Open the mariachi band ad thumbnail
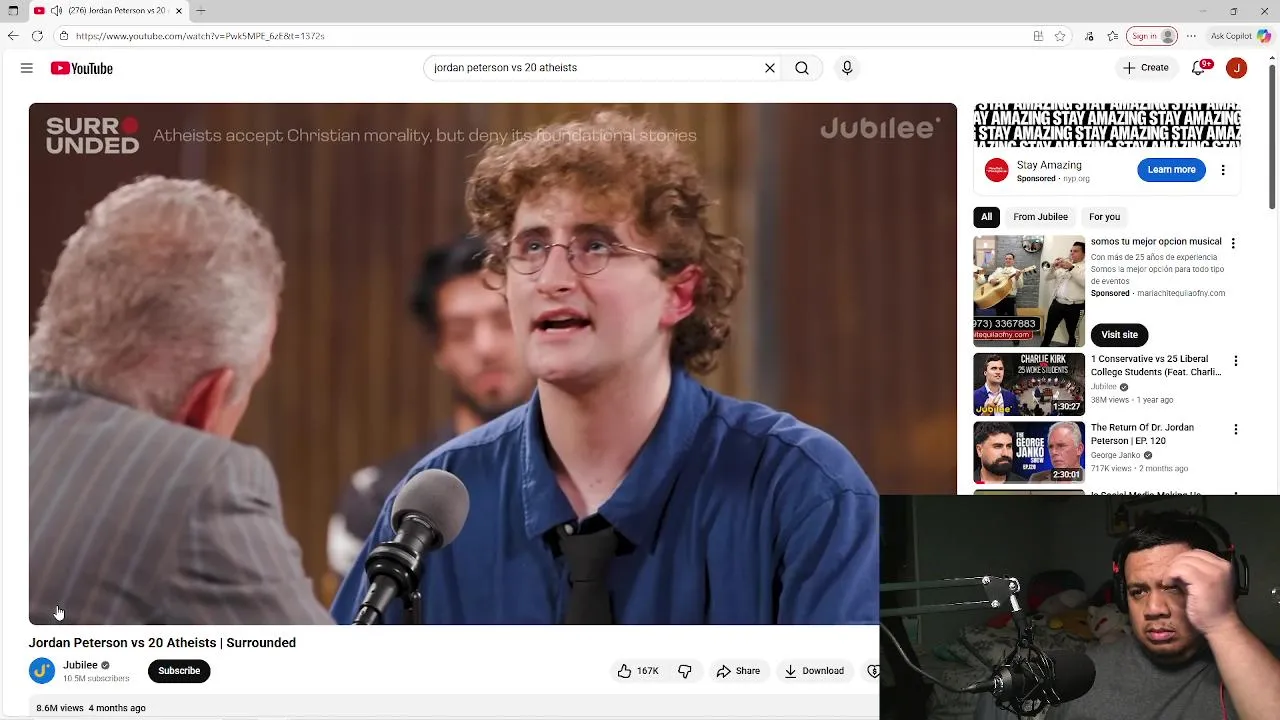Image resolution: width=1280 pixels, height=720 pixels. (1029, 291)
